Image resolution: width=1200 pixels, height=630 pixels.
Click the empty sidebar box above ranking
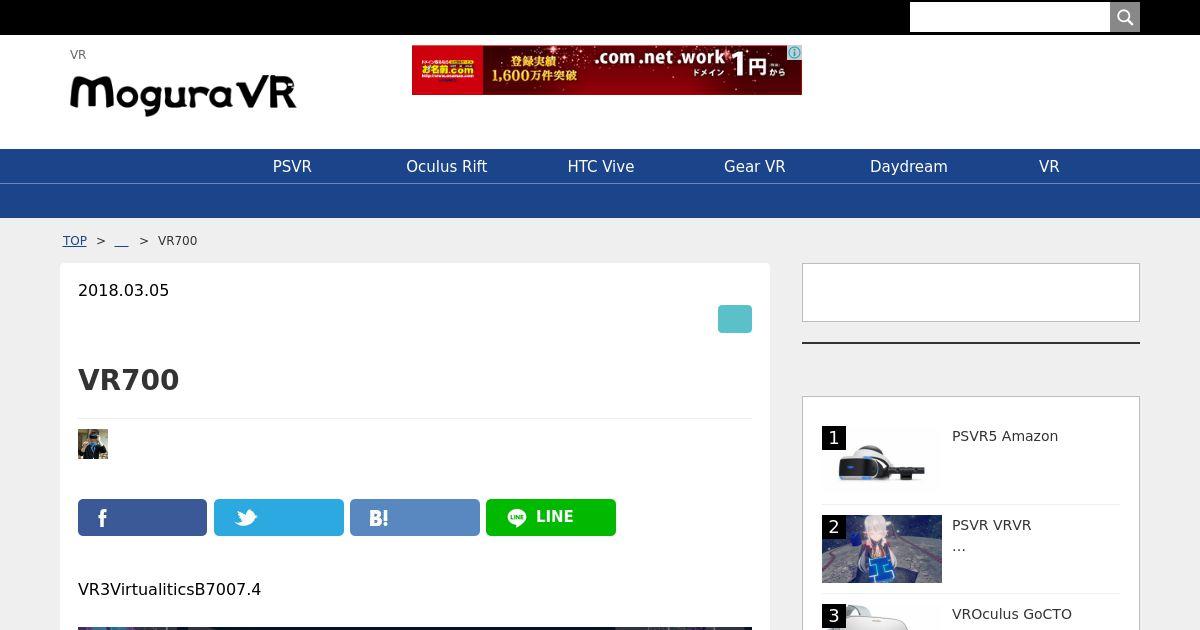tap(971, 292)
